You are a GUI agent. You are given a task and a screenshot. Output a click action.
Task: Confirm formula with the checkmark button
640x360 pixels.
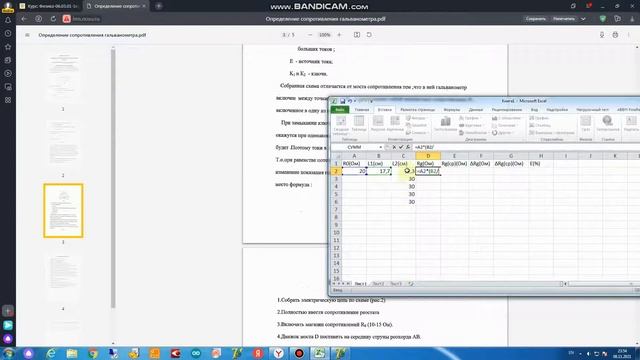[x=401, y=147]
